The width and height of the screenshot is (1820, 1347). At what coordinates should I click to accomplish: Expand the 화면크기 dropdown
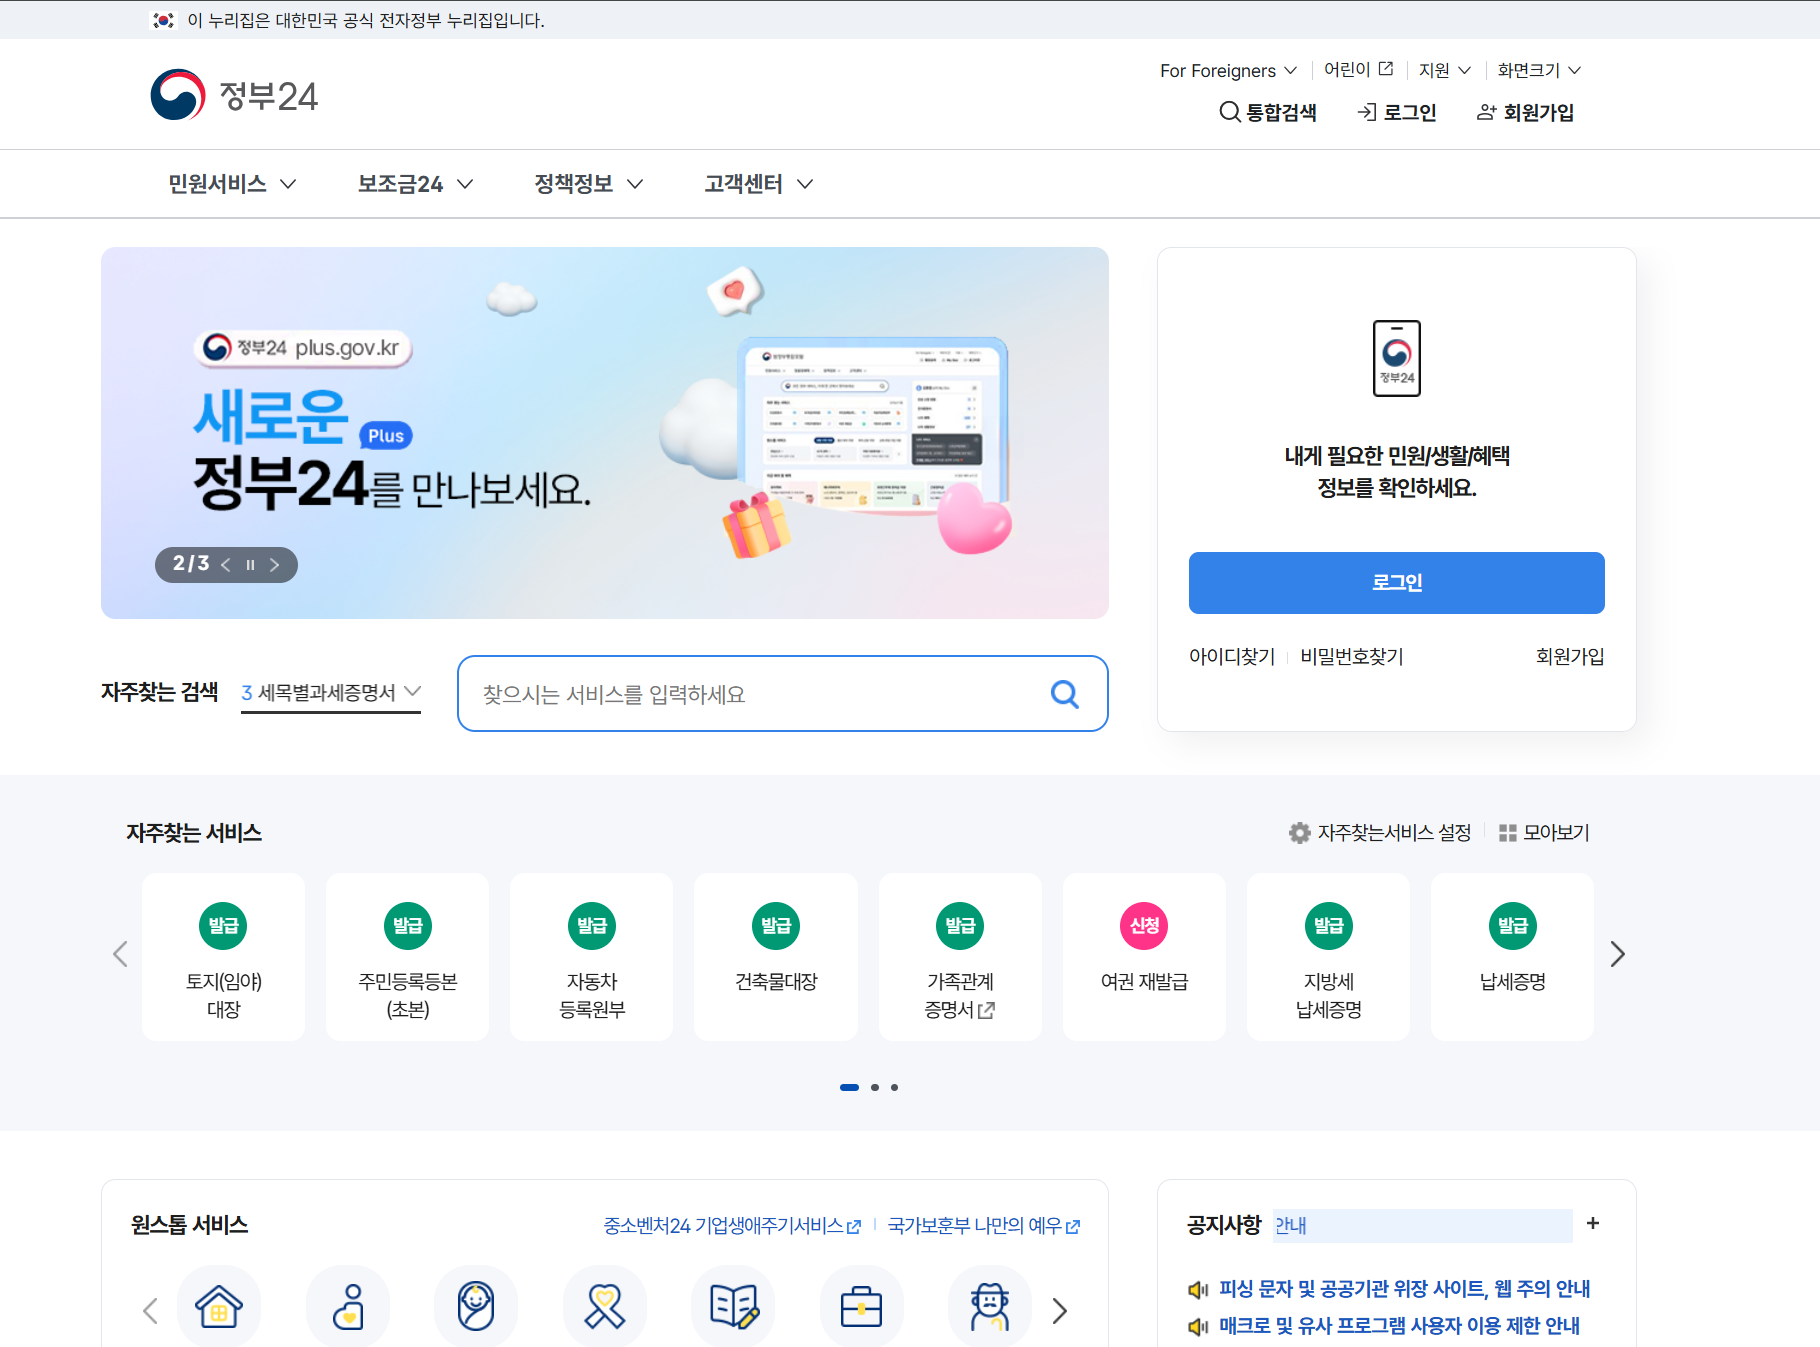tap(1538, 70)
